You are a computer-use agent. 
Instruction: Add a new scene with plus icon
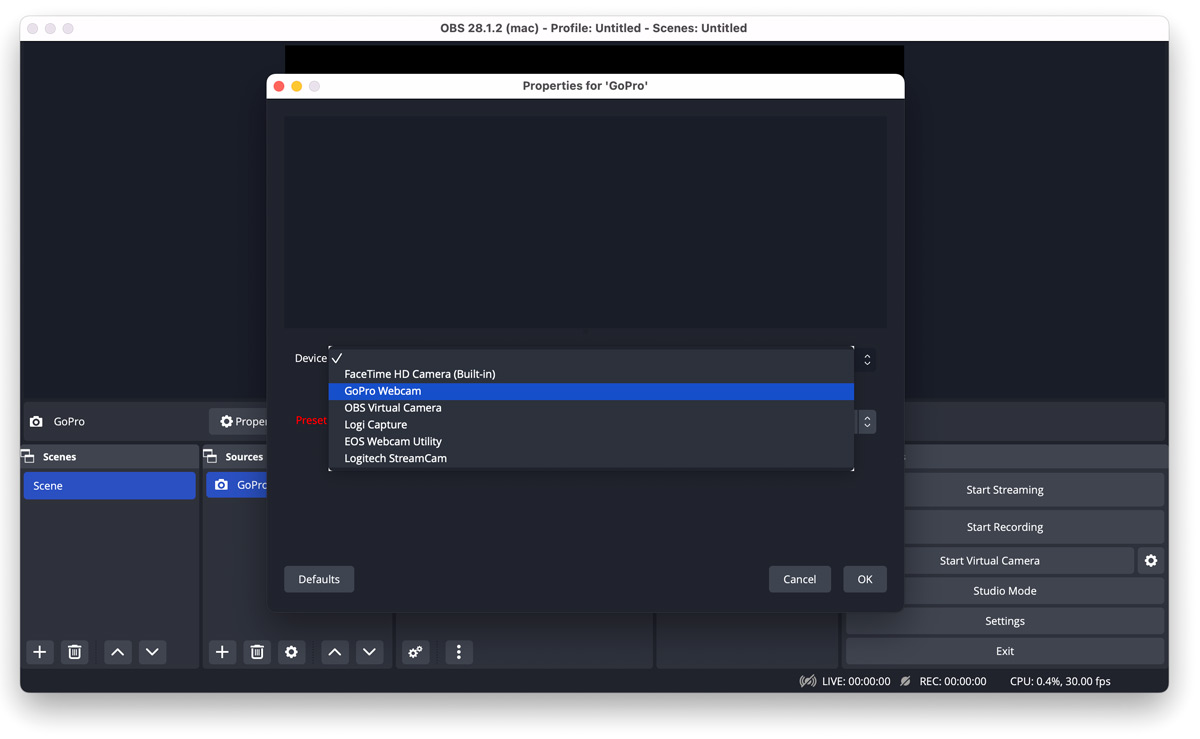[40, 652]
